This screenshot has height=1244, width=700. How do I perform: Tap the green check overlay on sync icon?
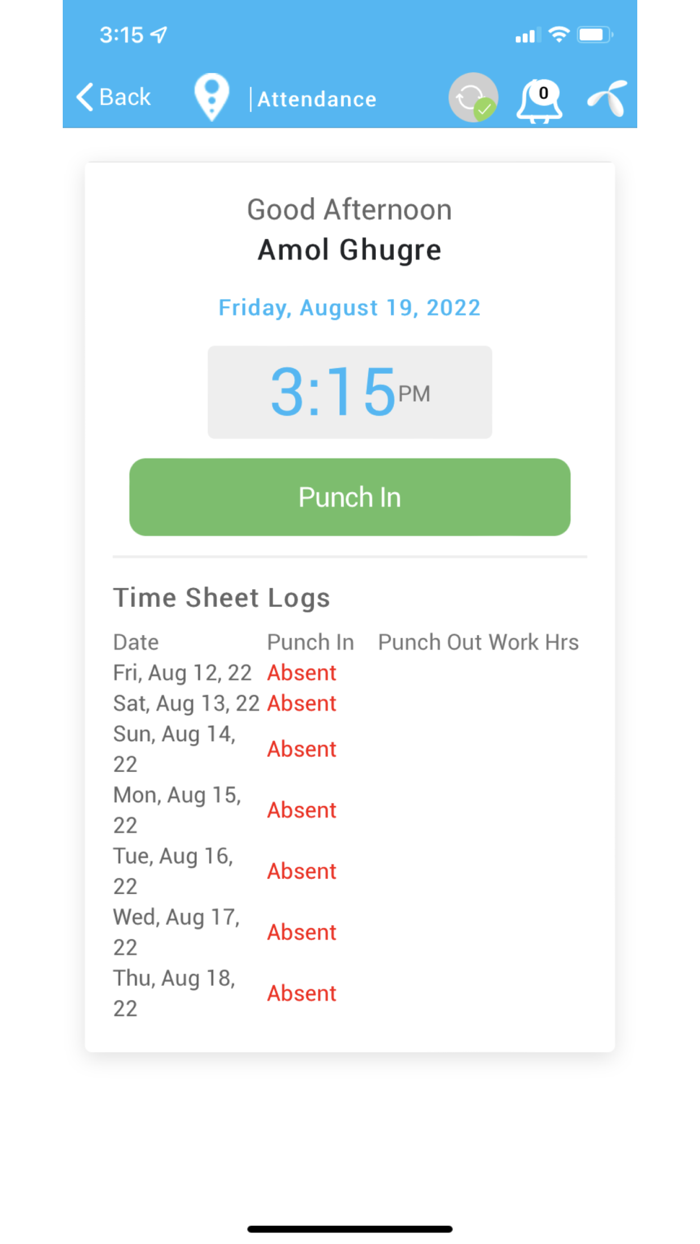click(487, 110)
